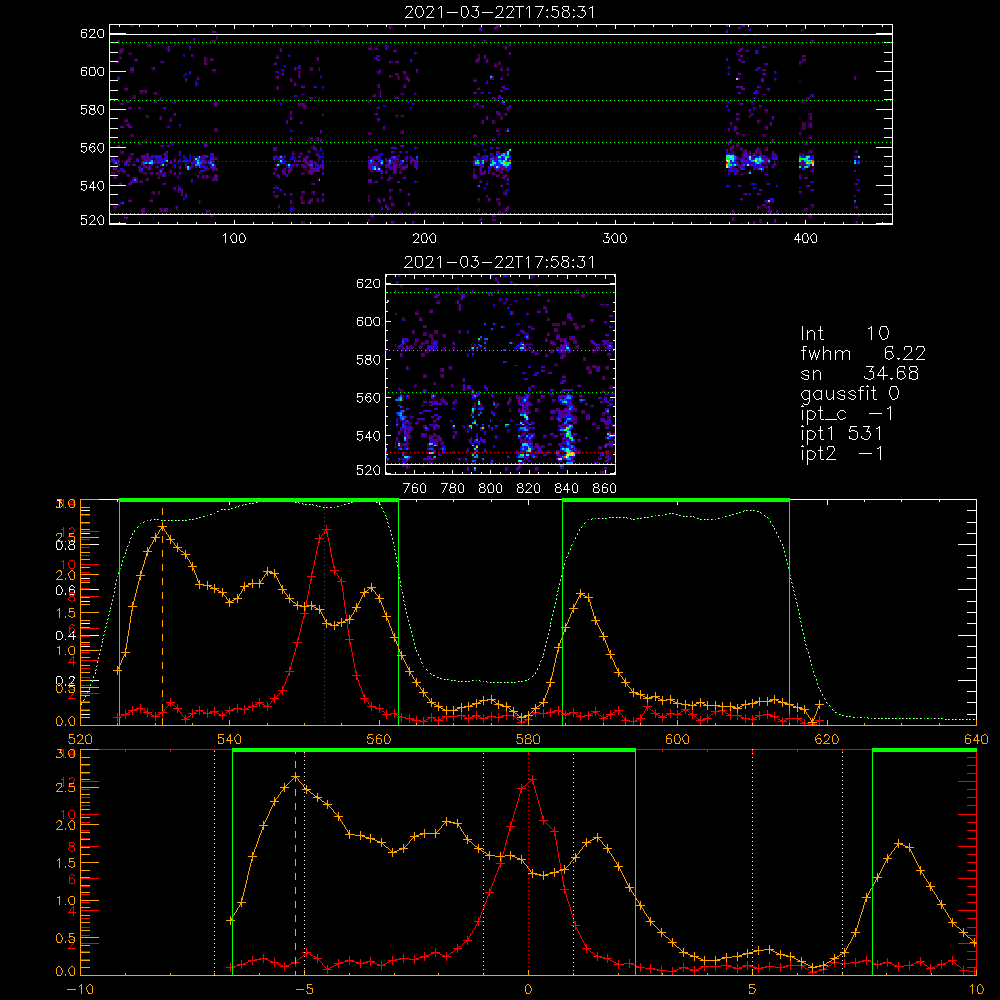Click the red curve peak in the bottom line plot
Image resolution: width=1000 pixels, height=1000 pixels.
[532, 779]
